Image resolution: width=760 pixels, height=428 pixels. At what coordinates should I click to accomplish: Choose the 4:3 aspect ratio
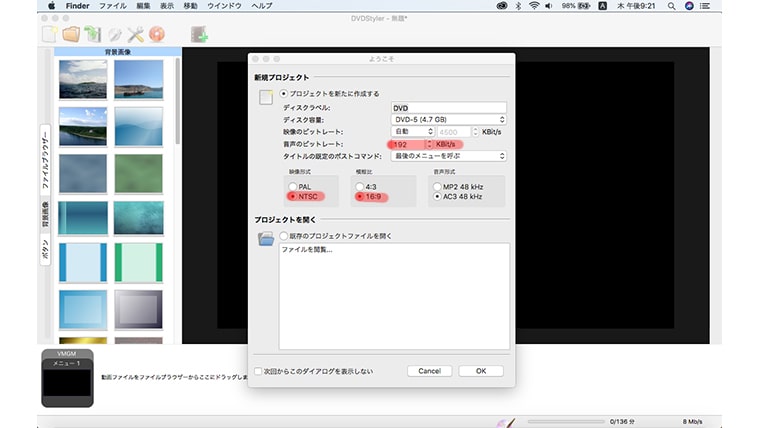tap(360, 187)
